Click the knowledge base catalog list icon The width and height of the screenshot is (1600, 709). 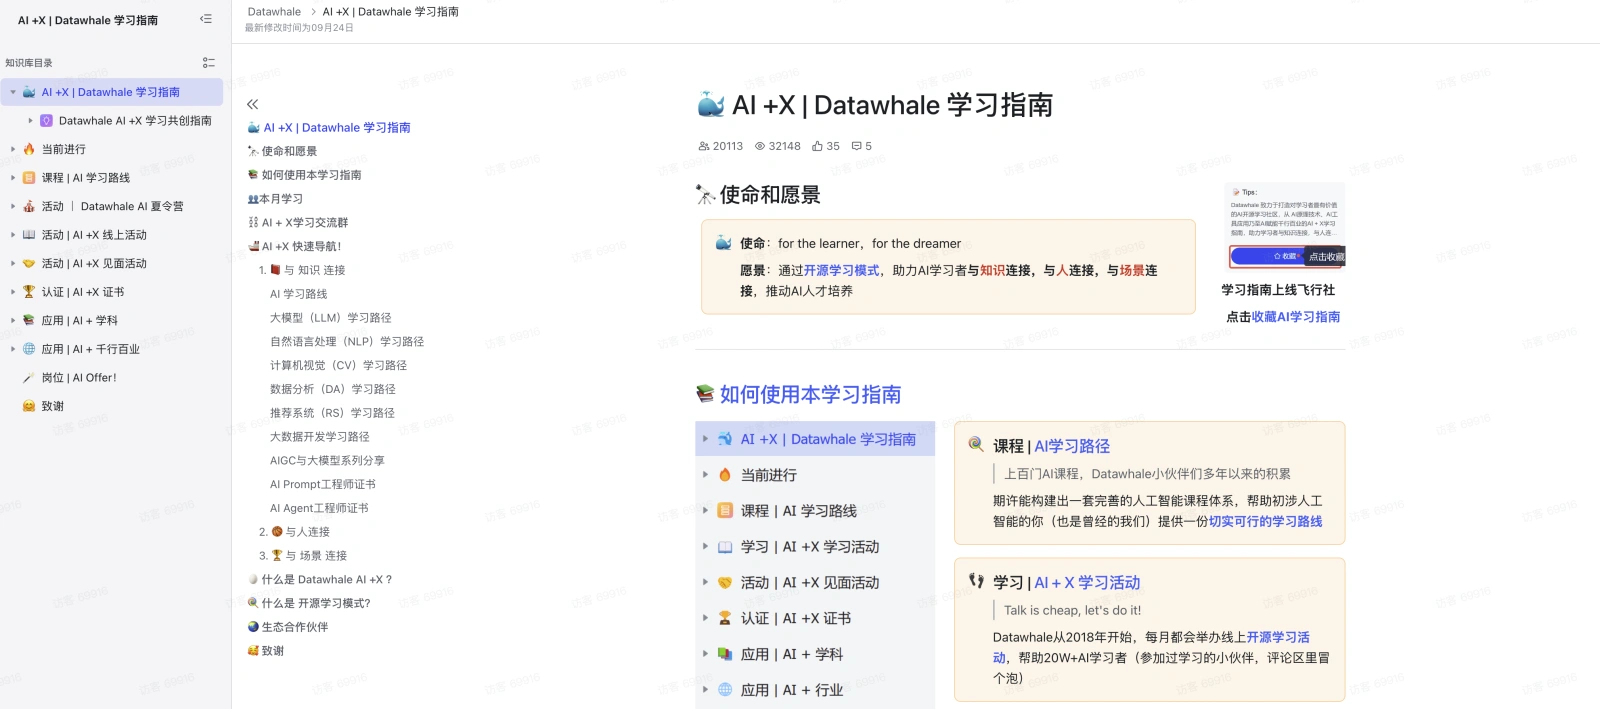pos(208,63)
